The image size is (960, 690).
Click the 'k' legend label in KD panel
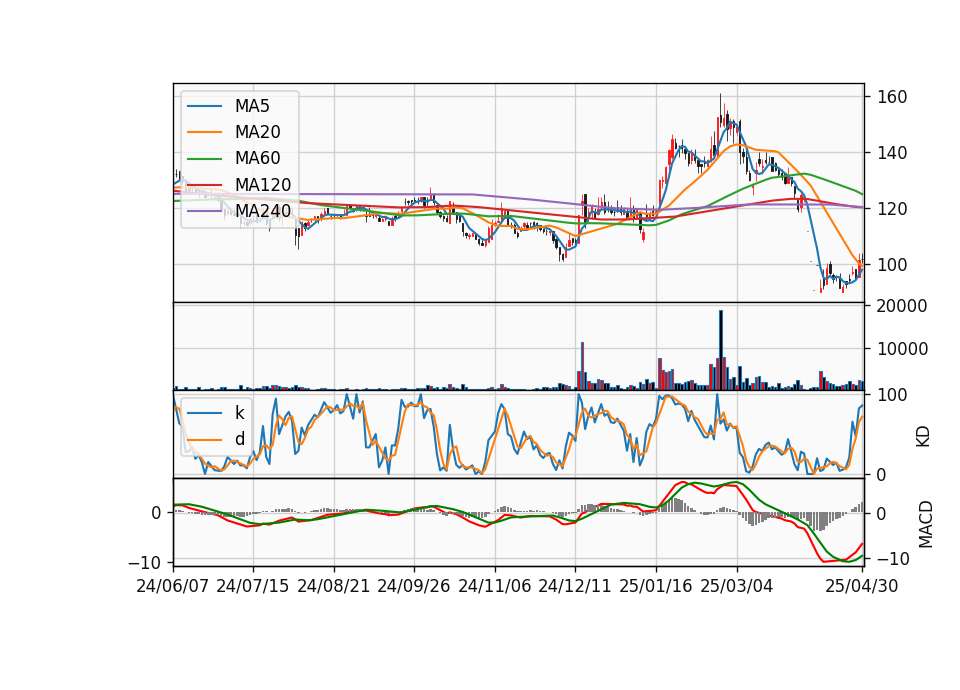239,413
